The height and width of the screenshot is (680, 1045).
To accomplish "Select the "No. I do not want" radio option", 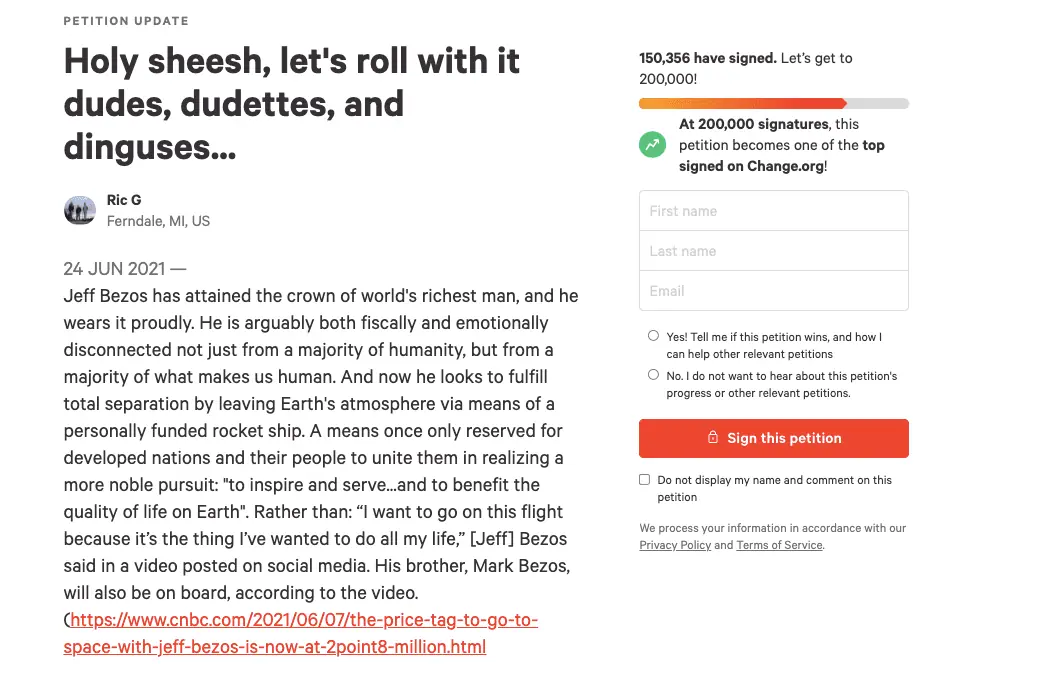I will (654, 375).
